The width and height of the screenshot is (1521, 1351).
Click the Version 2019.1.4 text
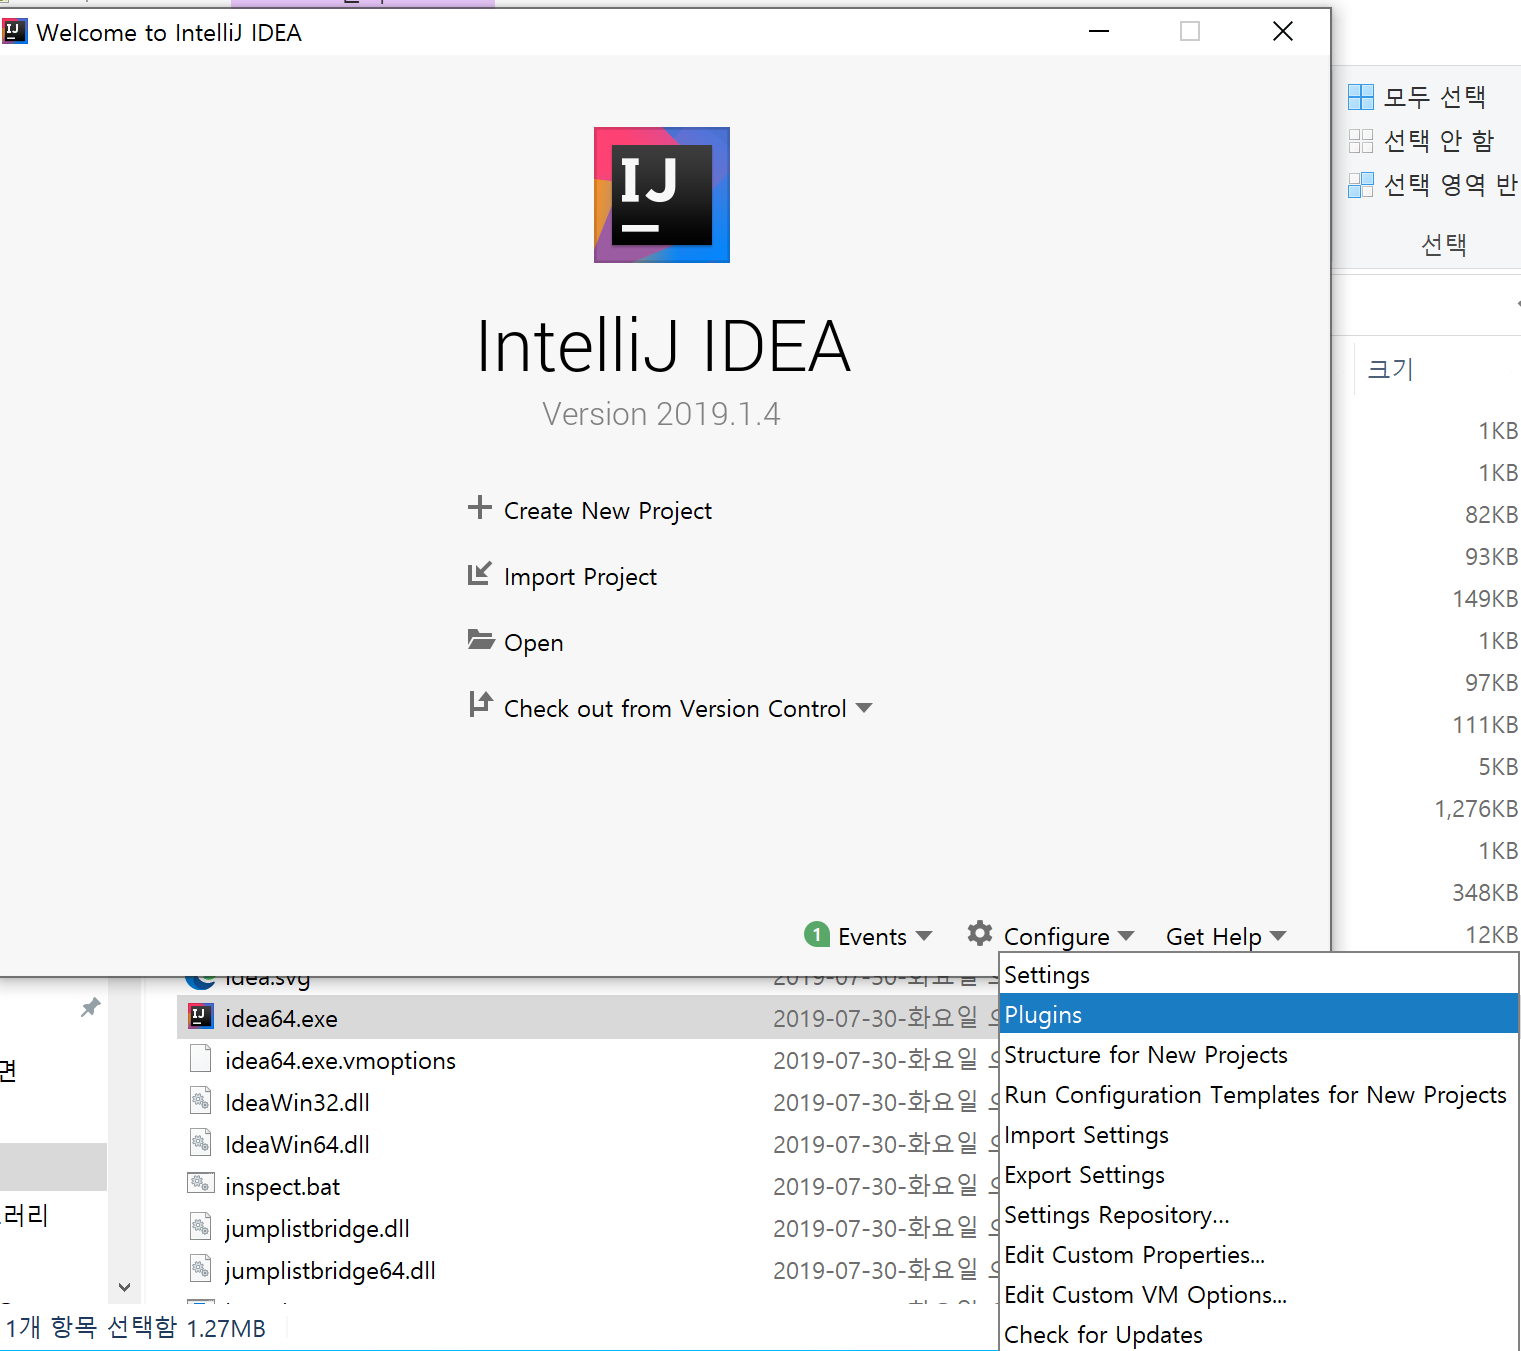pos(661,414)
